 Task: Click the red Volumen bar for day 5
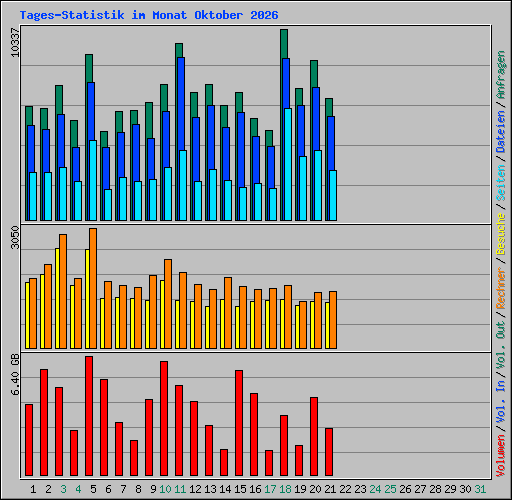tap(89, 416)
